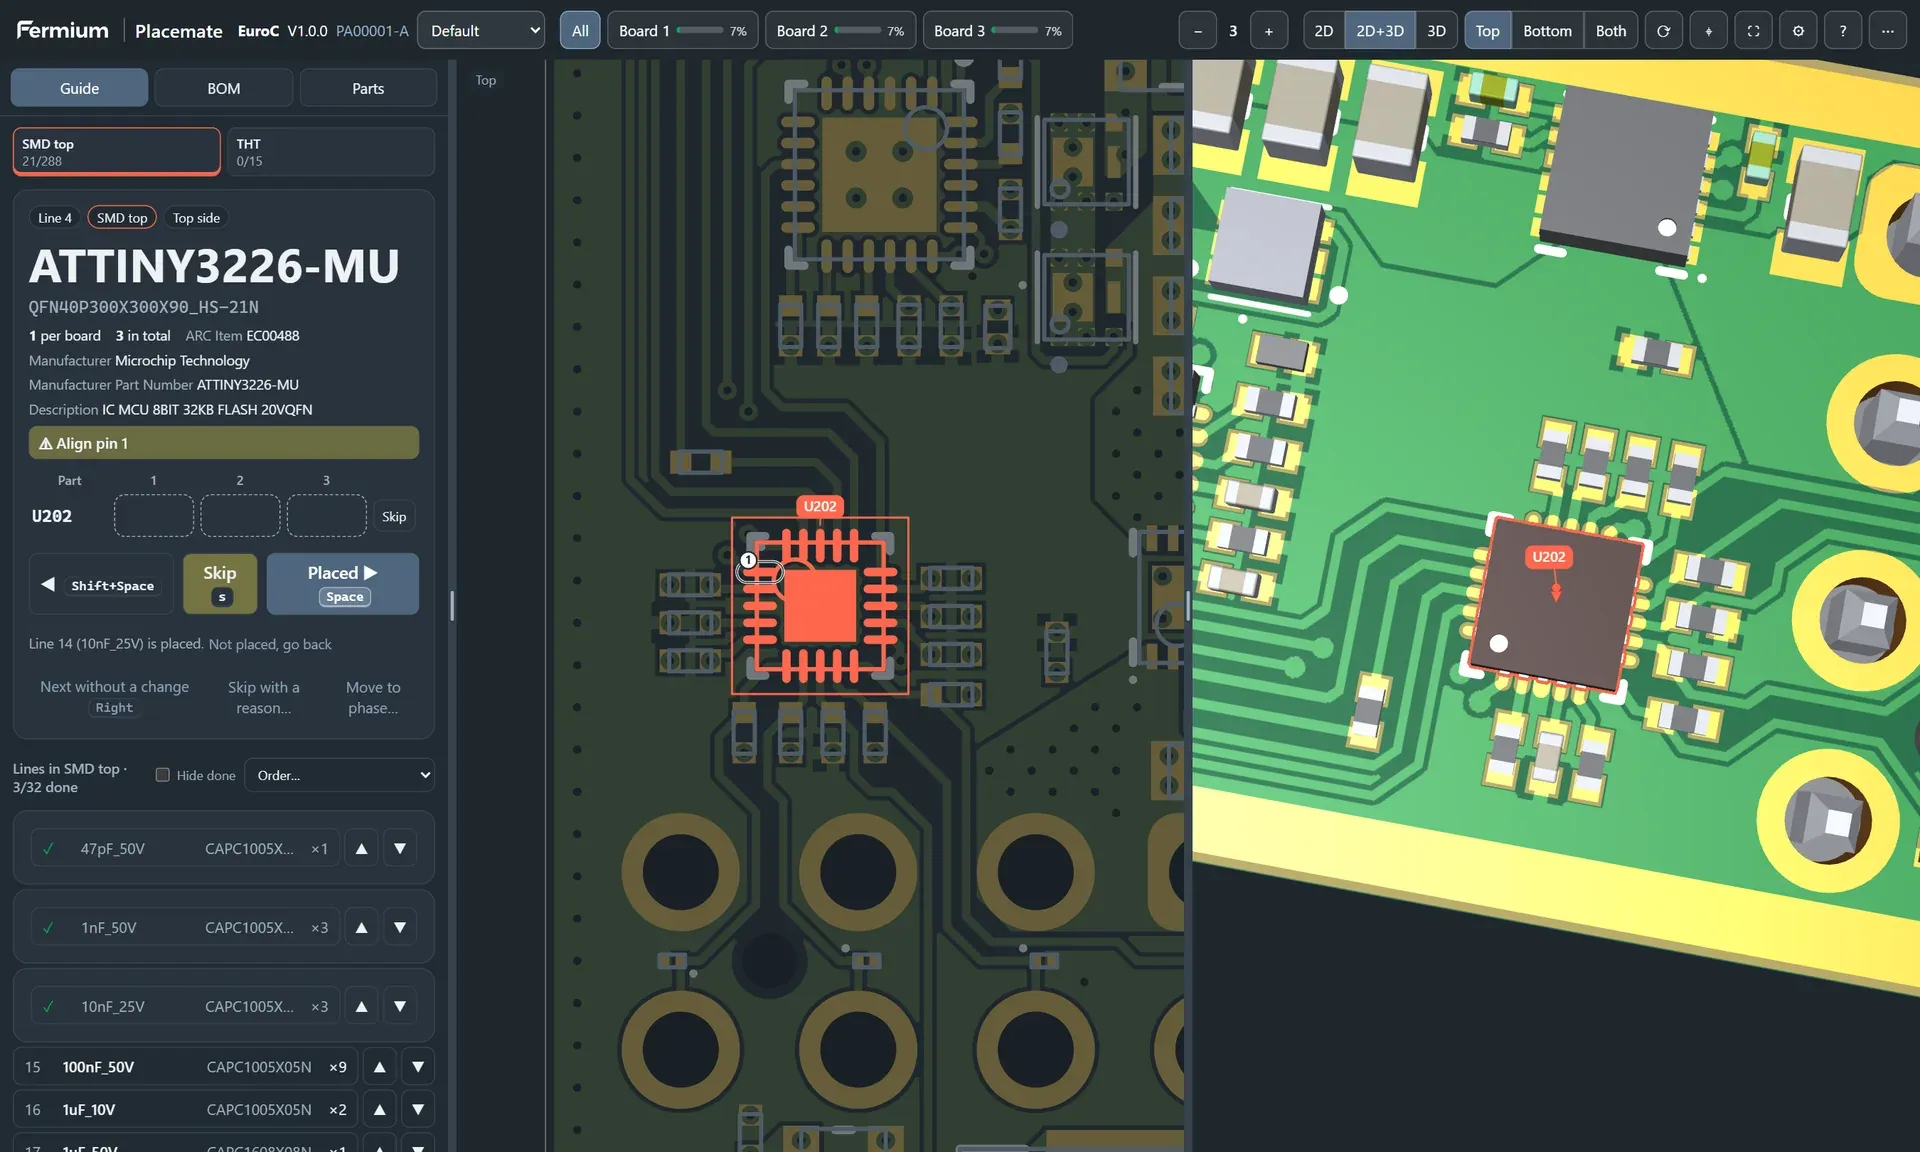This screenshot has height=1152, width=1920.
Task: Click the rotate view icon in toolbar
Action: point(1663,31)
